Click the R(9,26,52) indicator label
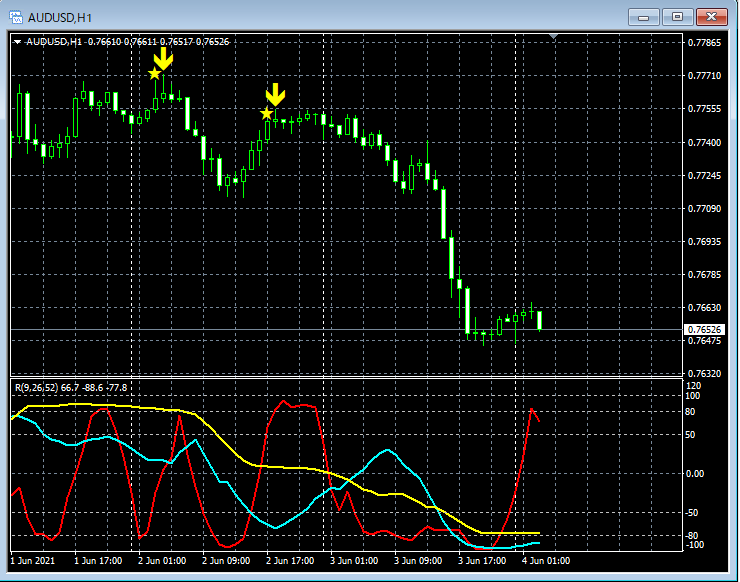Viewport: 740px width, 582px height. [x=71, y=388]
